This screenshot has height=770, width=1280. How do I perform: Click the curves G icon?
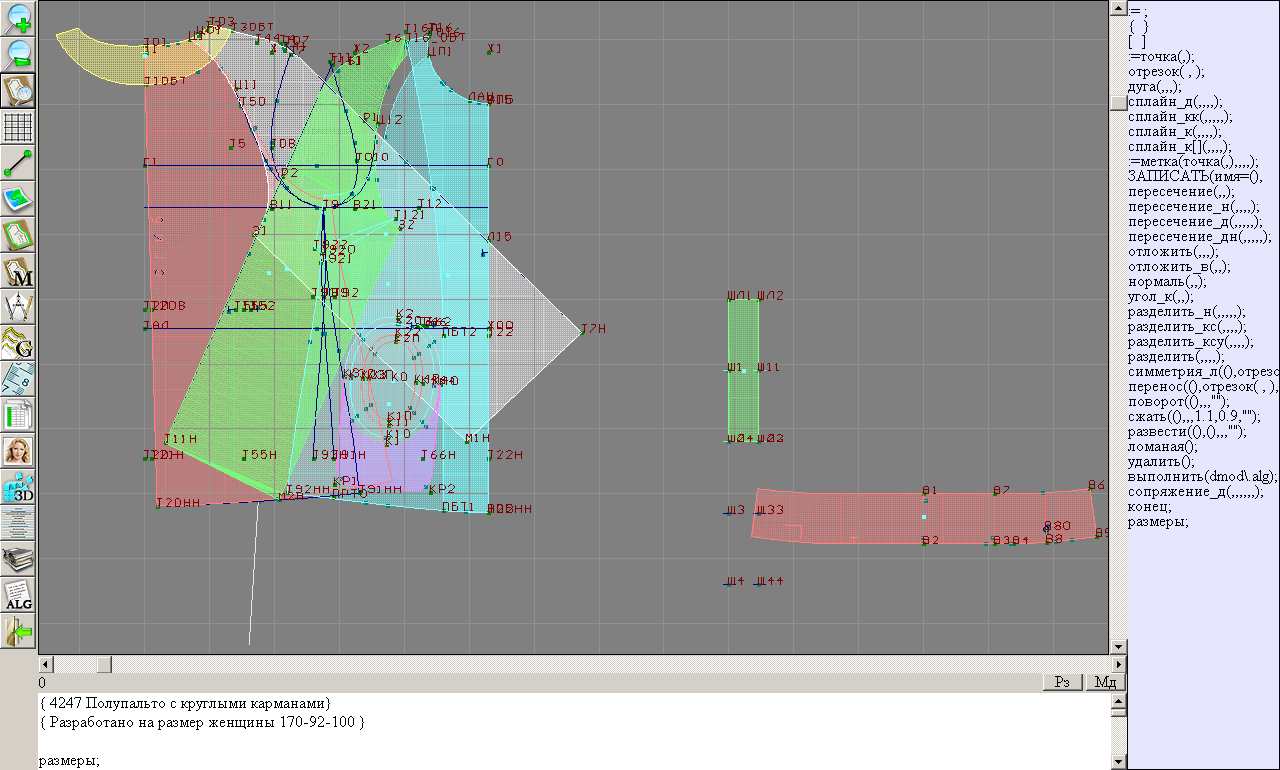tap(19, 343)
